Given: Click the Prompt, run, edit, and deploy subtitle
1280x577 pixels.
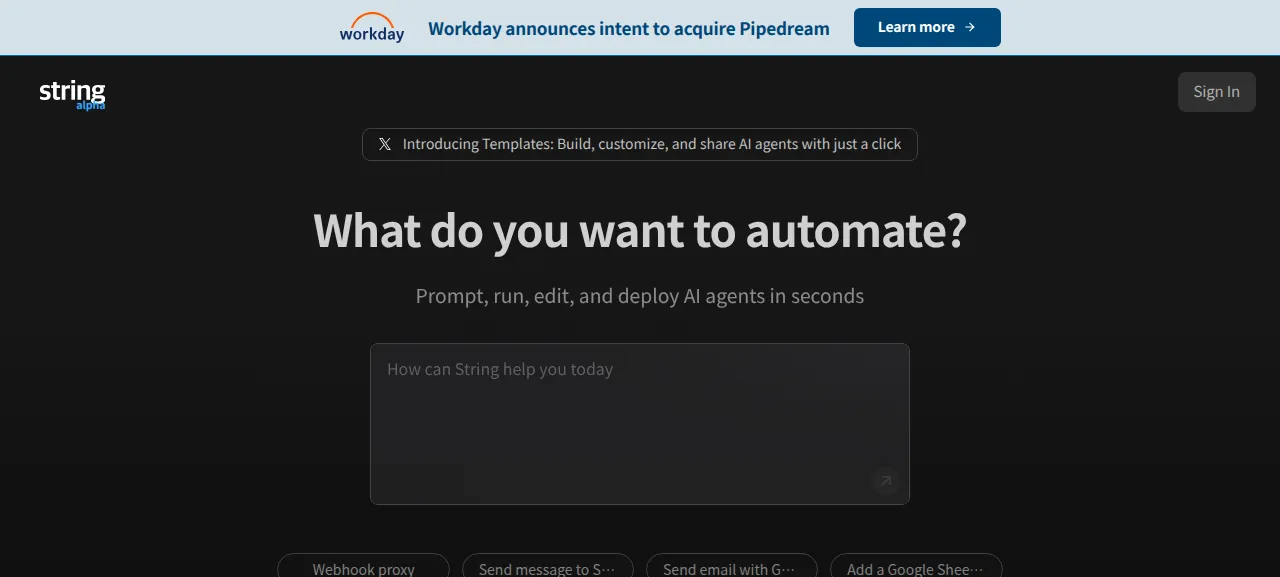Looking at the screenshot, I should pos(640,296).
